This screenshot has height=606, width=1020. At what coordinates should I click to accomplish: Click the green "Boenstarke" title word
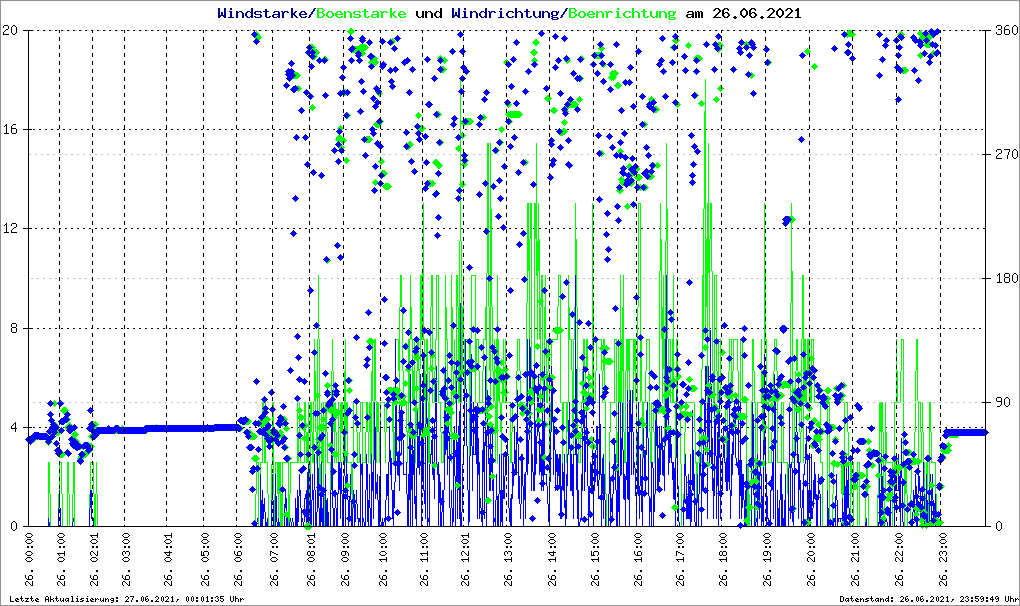[x=361, y=13]
